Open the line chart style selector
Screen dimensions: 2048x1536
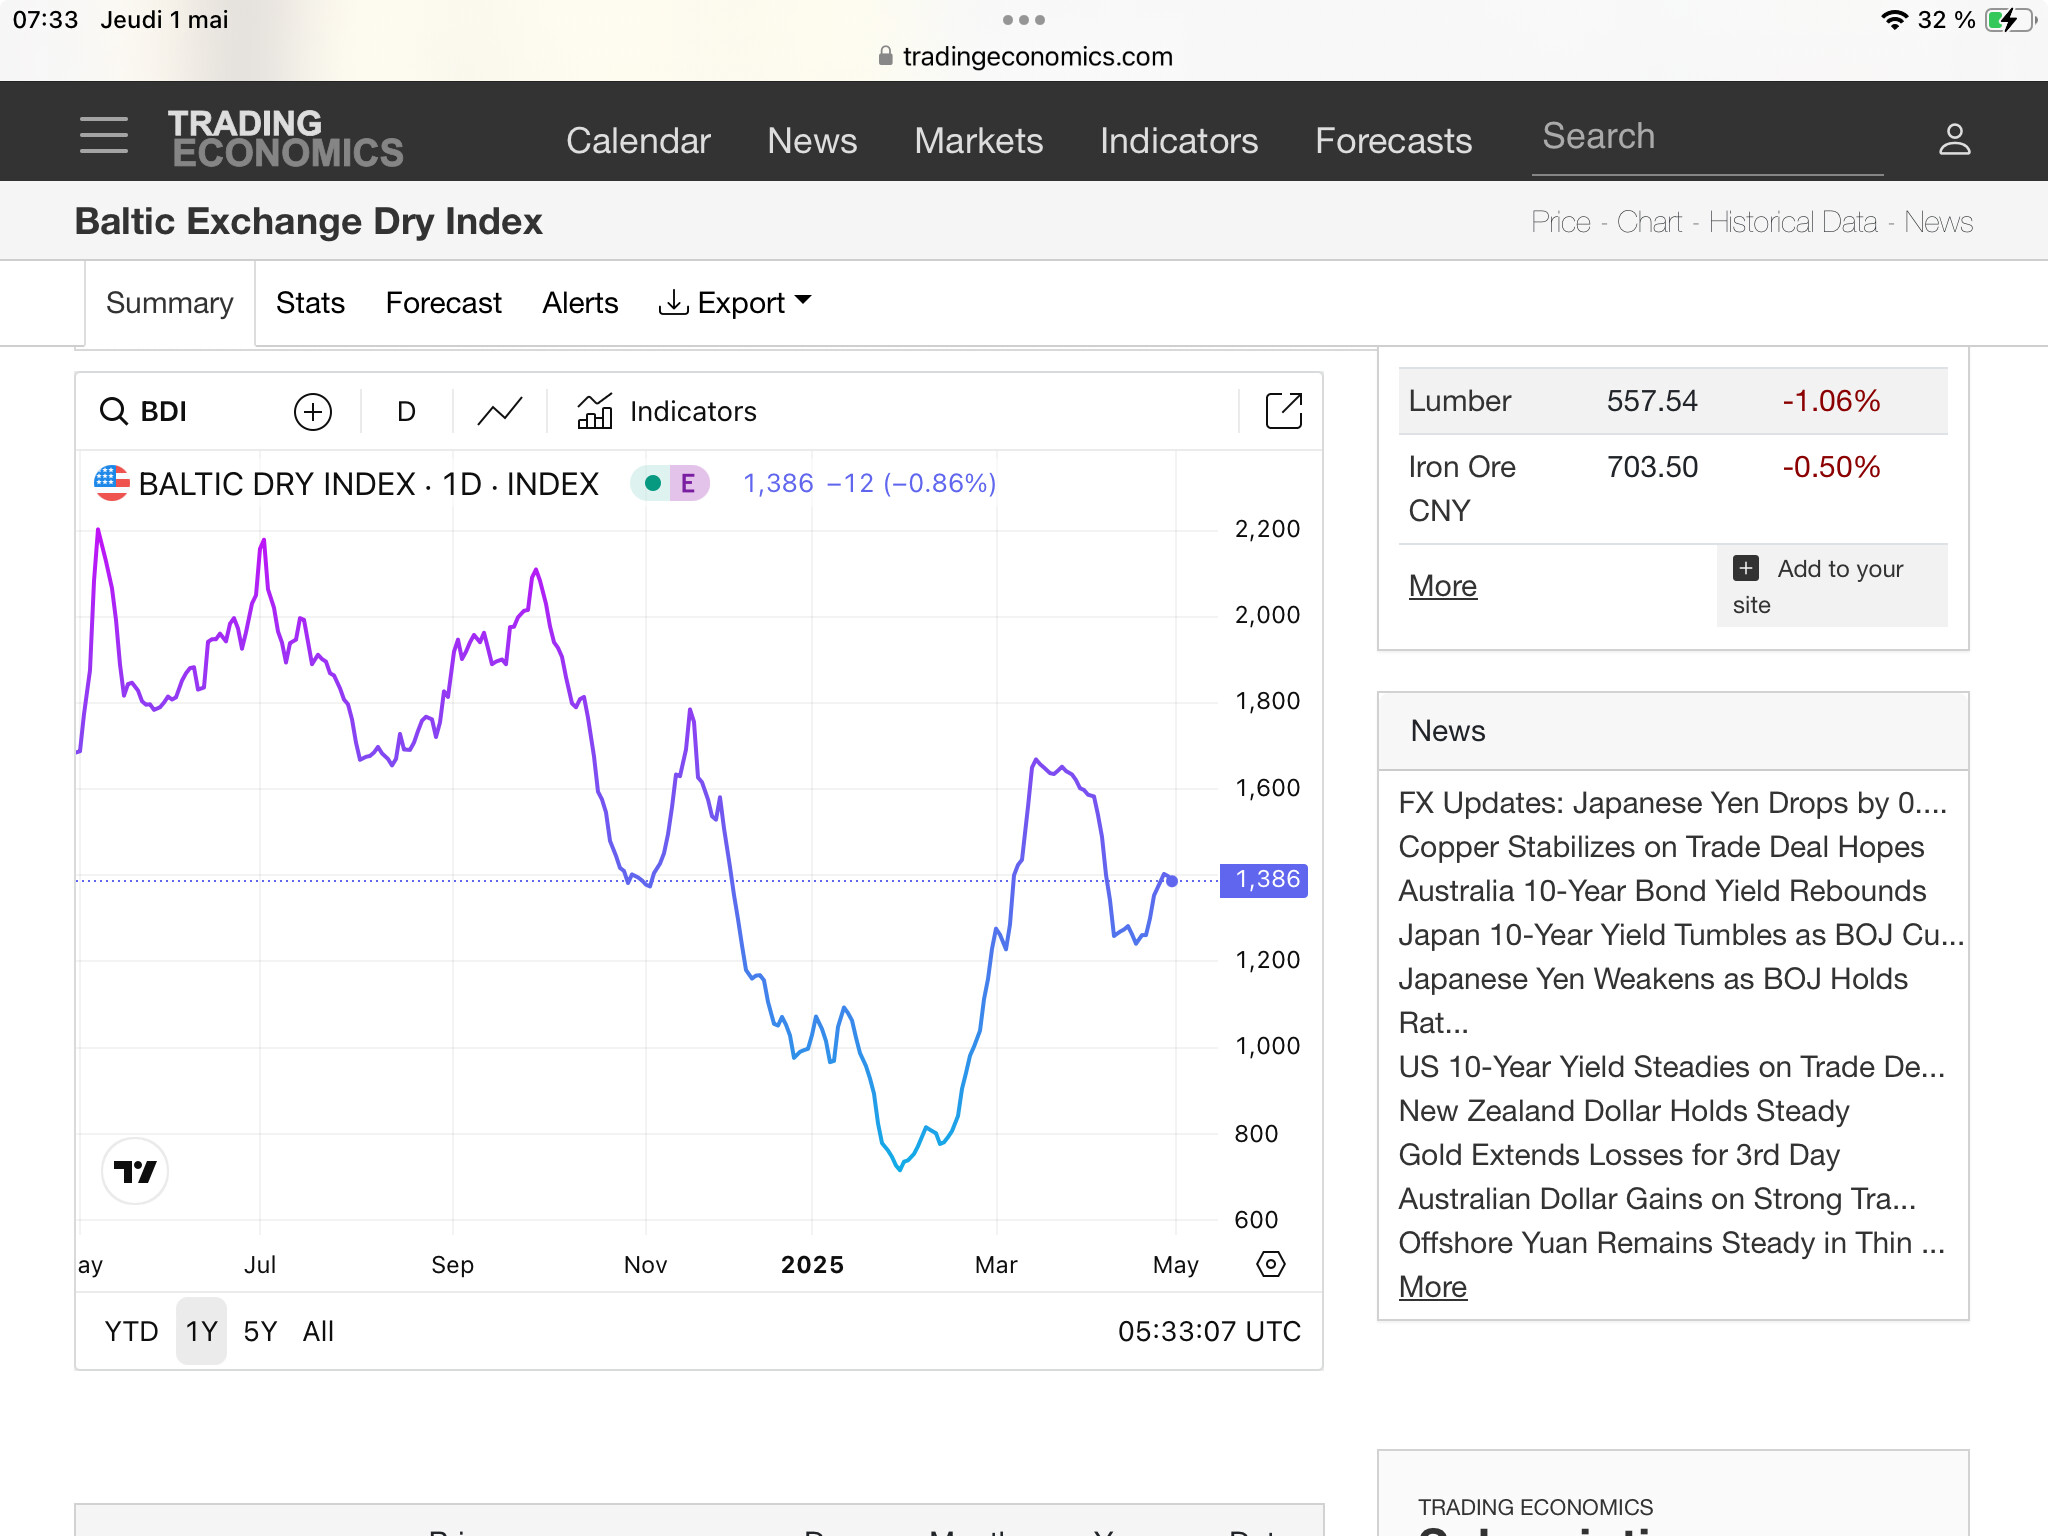499,411
